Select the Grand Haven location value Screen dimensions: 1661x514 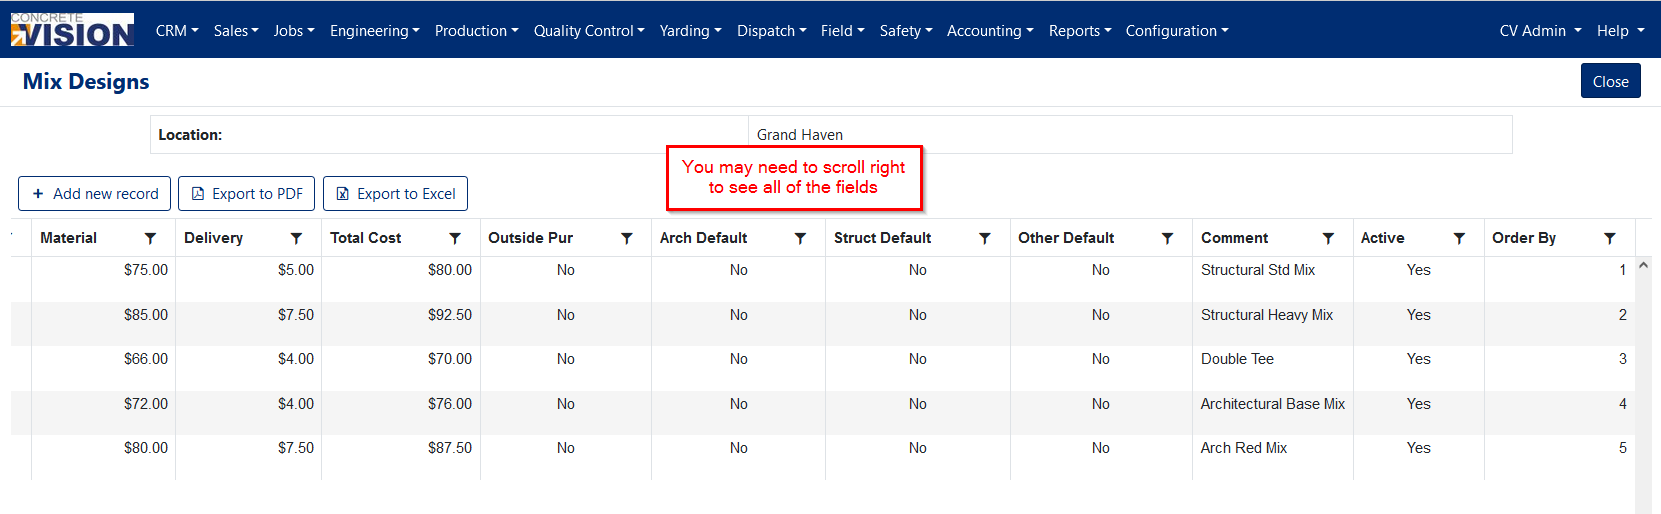799,135
